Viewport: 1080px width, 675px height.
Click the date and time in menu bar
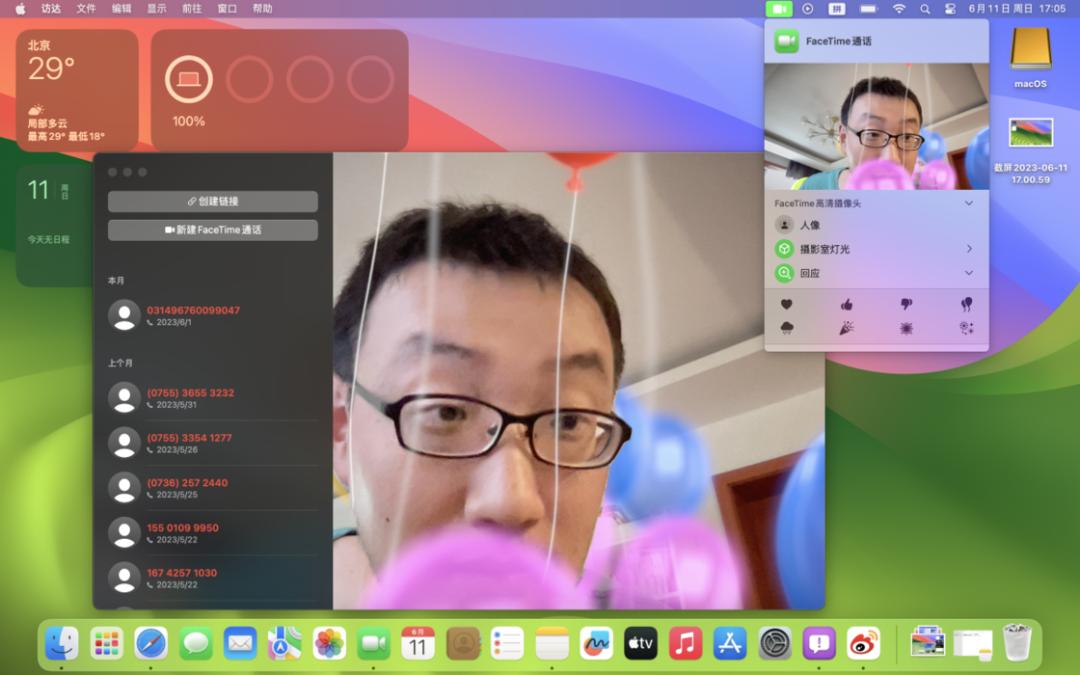[1017, 9]
